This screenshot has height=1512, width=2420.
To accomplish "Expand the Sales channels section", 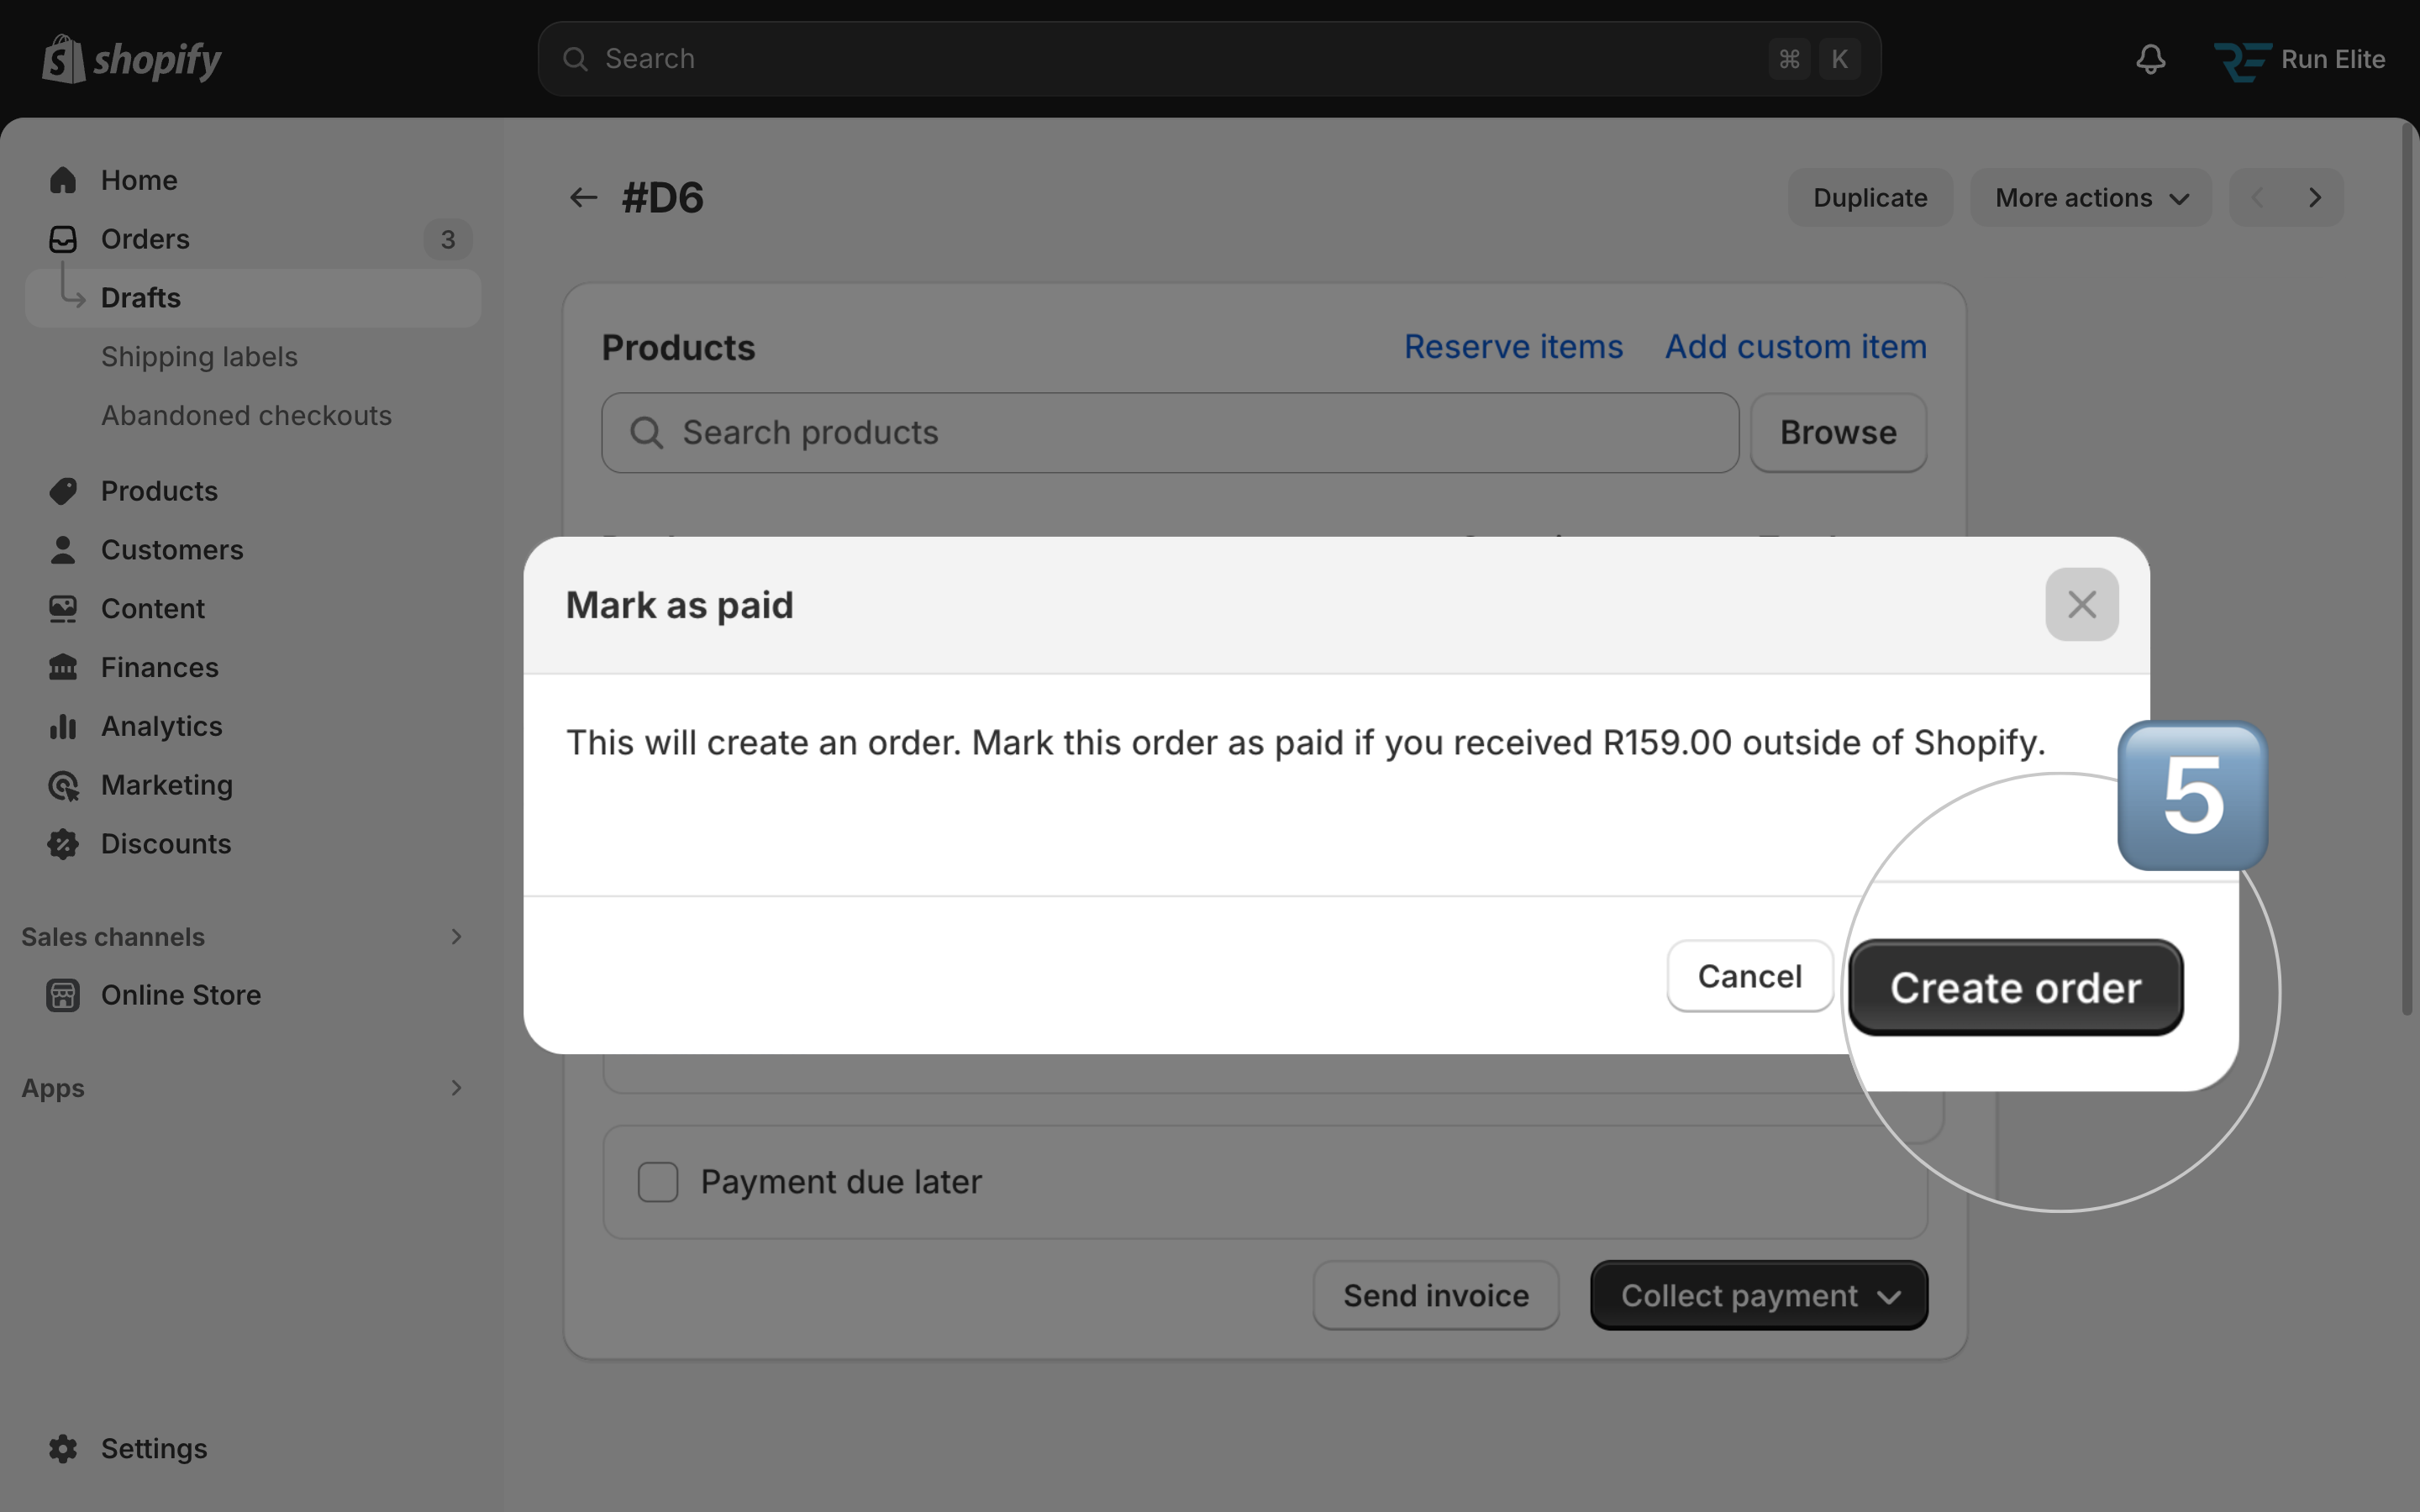I will [456, 937].
